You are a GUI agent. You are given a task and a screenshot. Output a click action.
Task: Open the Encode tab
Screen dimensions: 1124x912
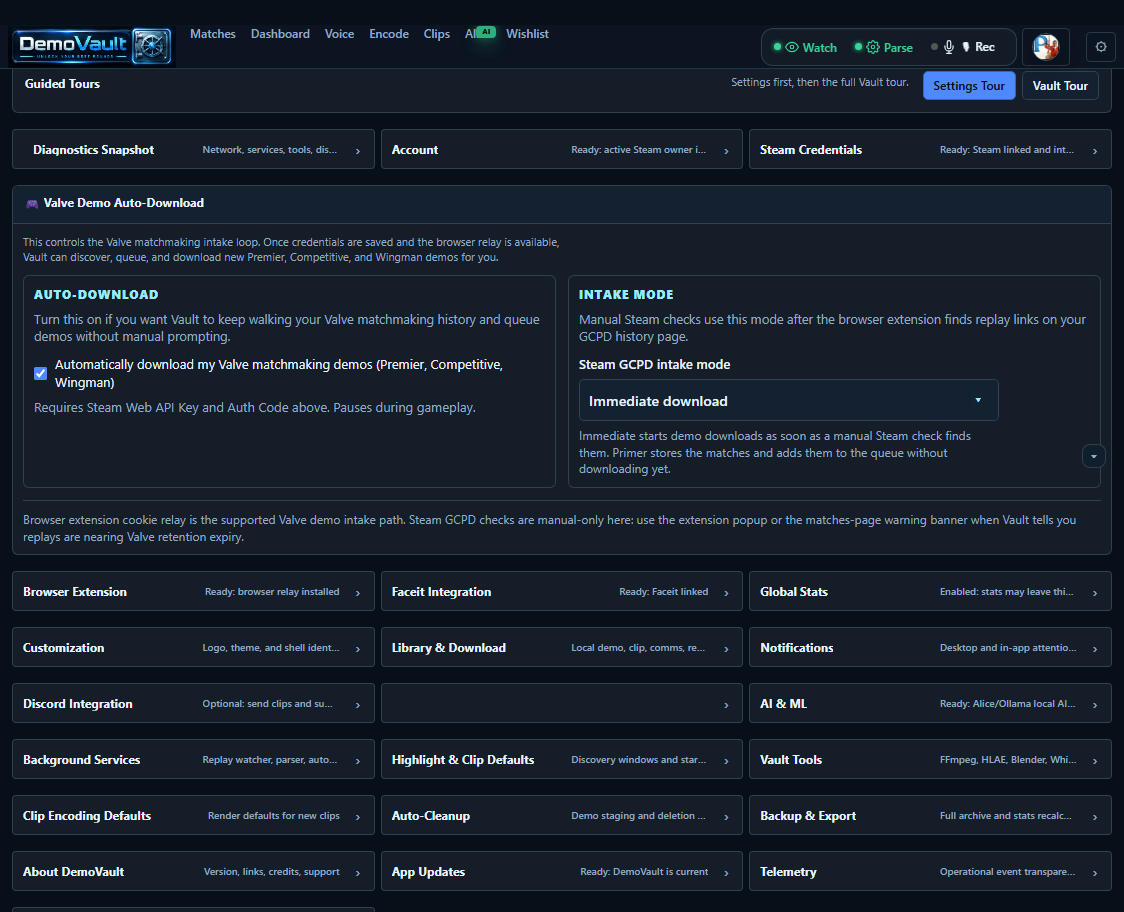[389, 34]
